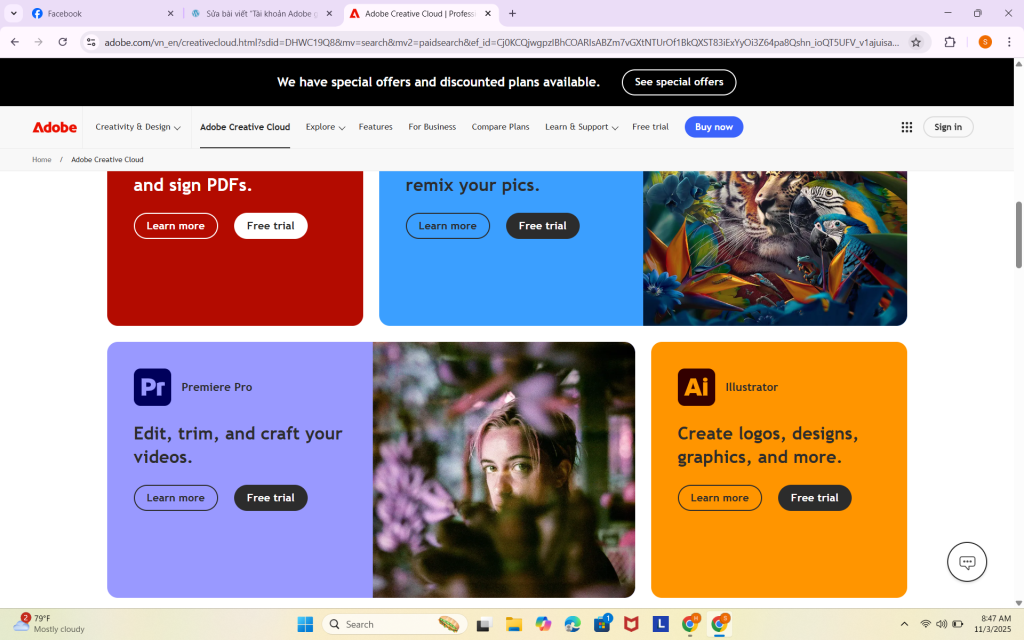Screen dimensions: 1024x640
Task: Open McAfee from the taskbar
Action: pos(632,624)
